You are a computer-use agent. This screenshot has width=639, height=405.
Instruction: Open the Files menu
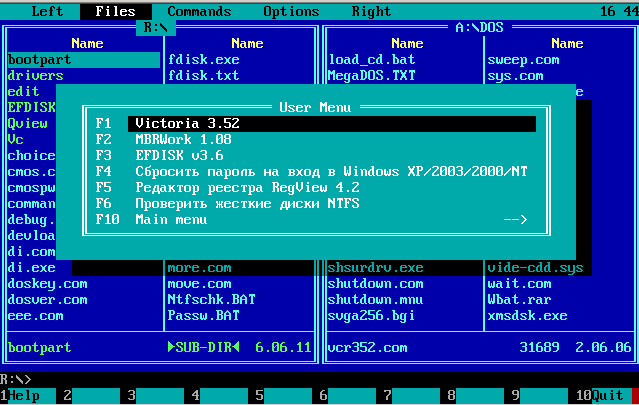(x=115, y=11)
